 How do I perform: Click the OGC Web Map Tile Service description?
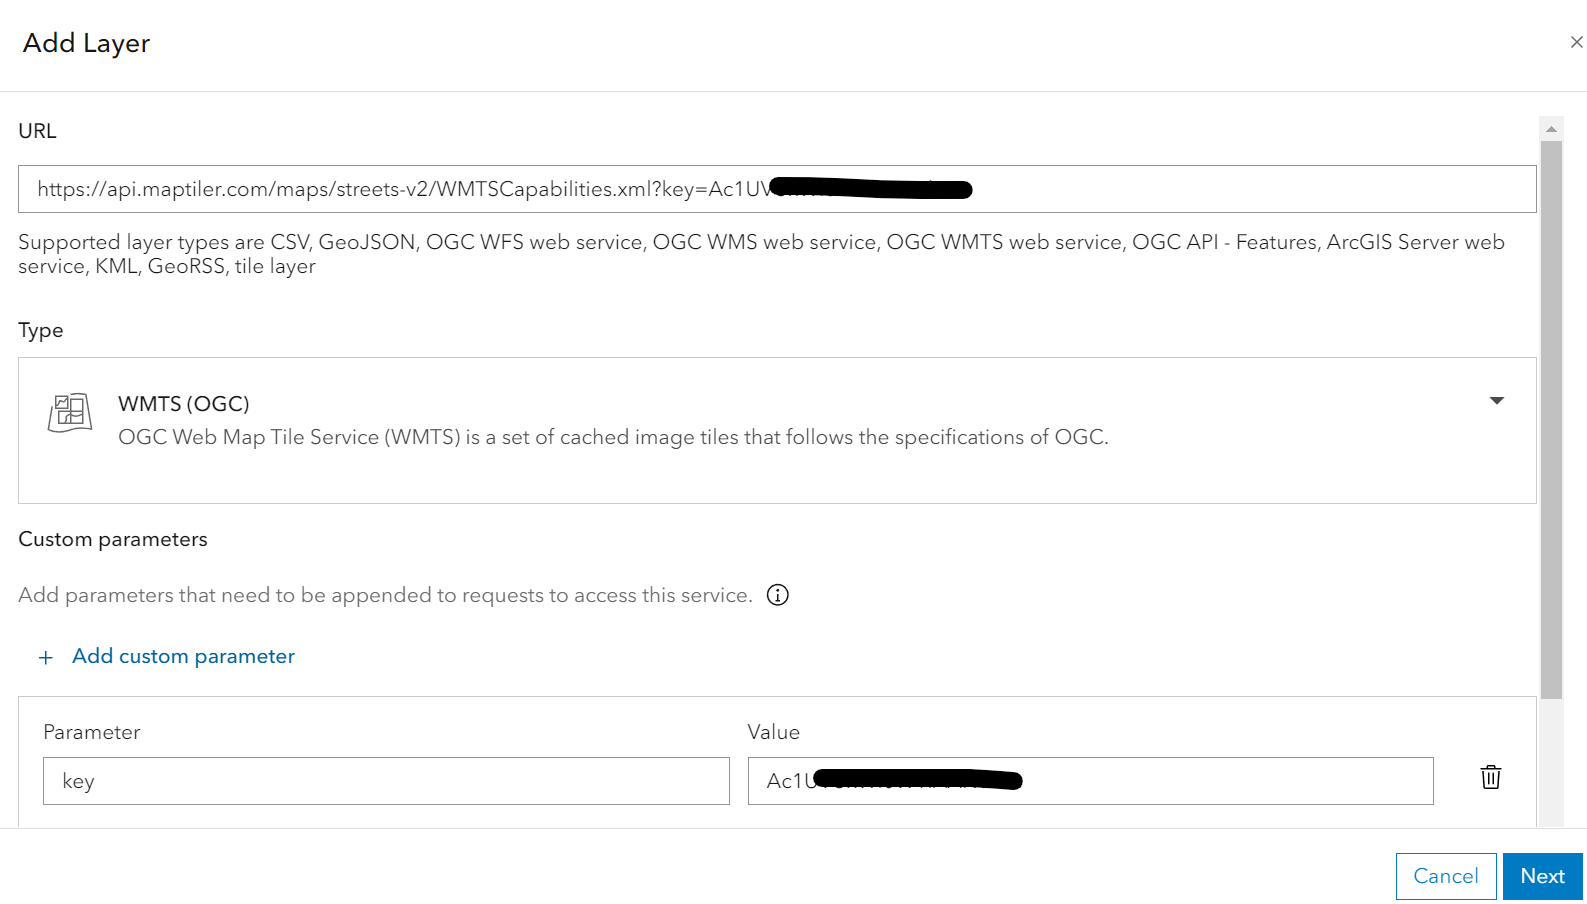[x=613, y=437]
